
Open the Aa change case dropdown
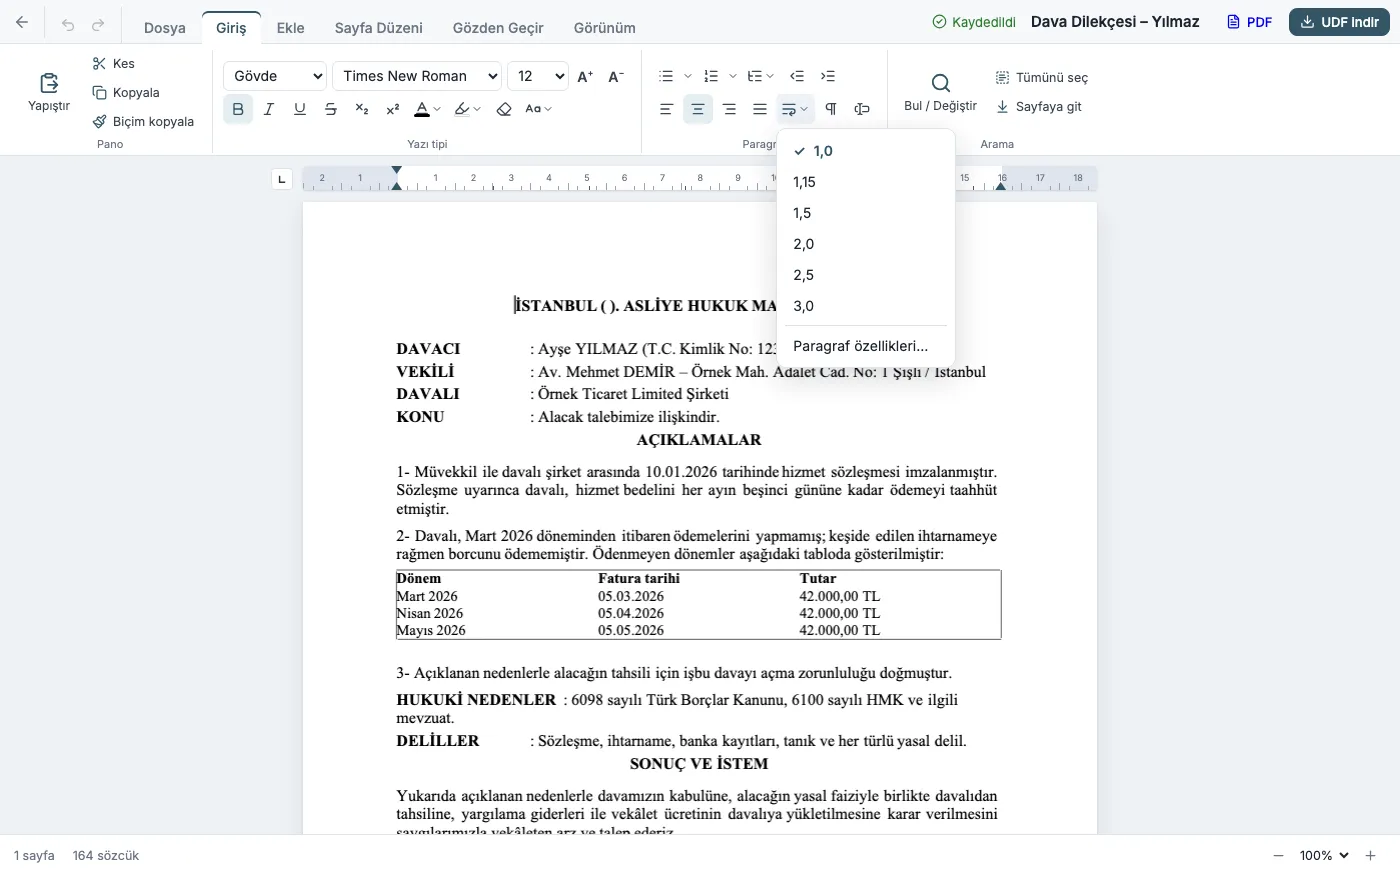click(538, 109)
